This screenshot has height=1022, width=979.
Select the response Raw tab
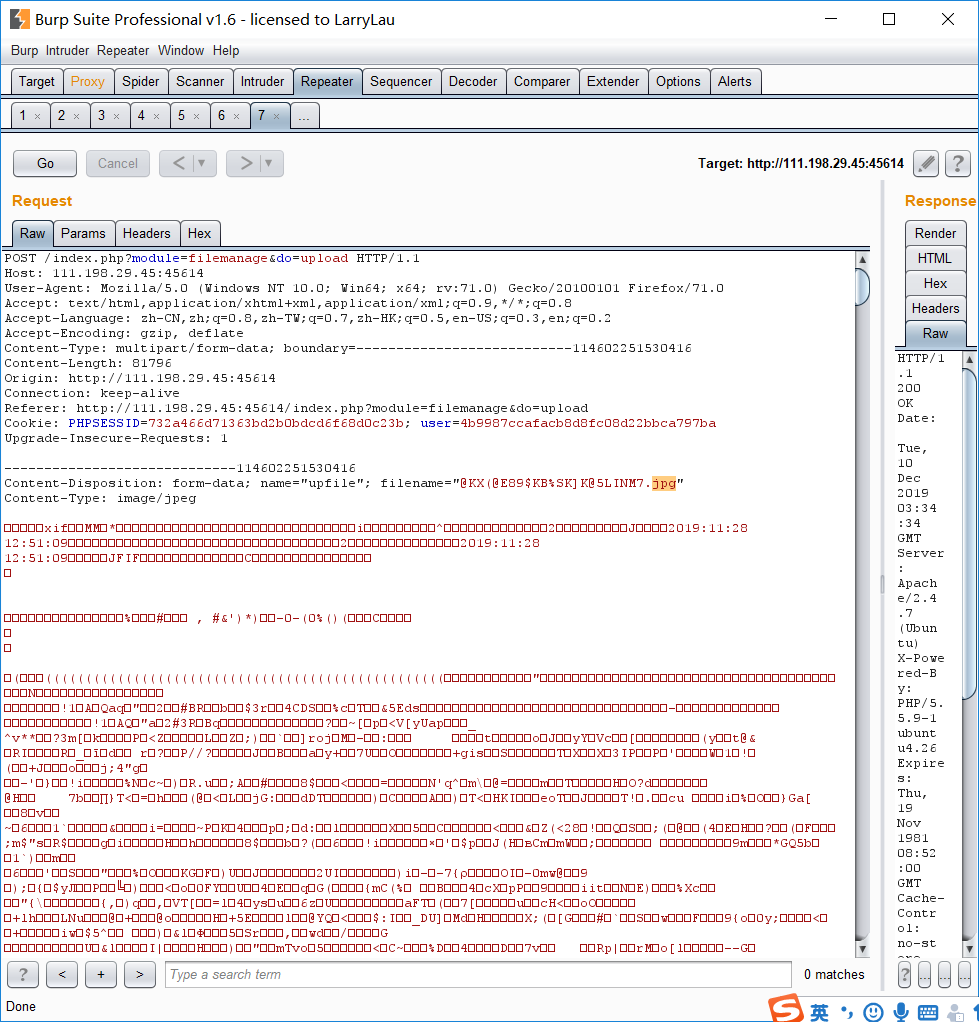click(x=935, y=334)
